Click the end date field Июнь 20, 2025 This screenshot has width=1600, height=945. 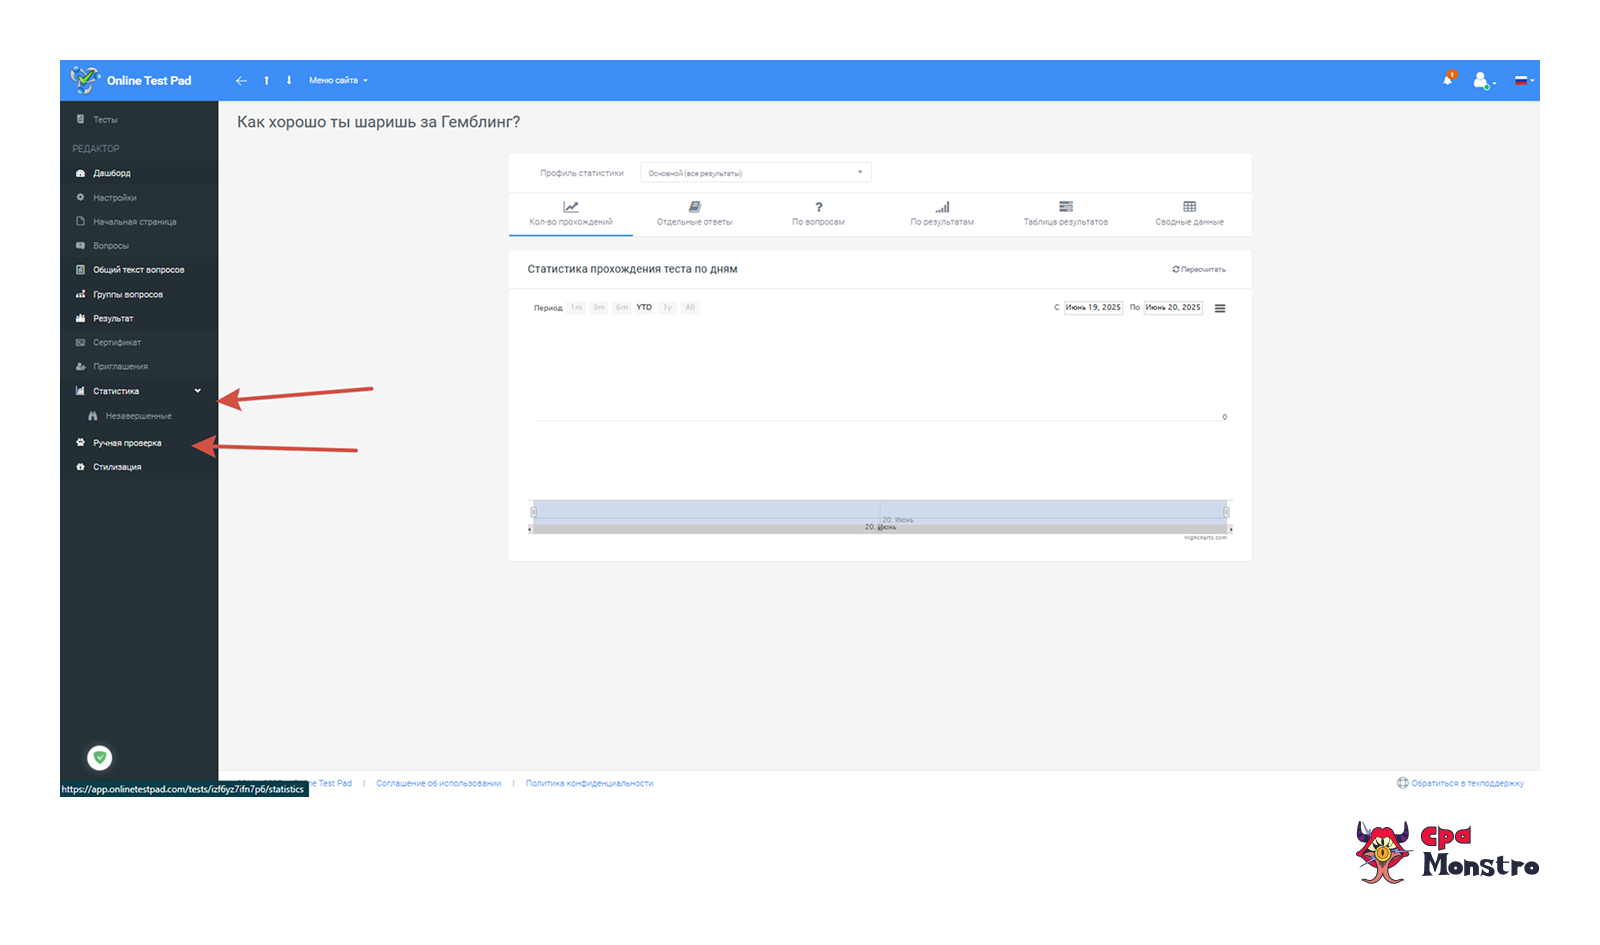1173,308
